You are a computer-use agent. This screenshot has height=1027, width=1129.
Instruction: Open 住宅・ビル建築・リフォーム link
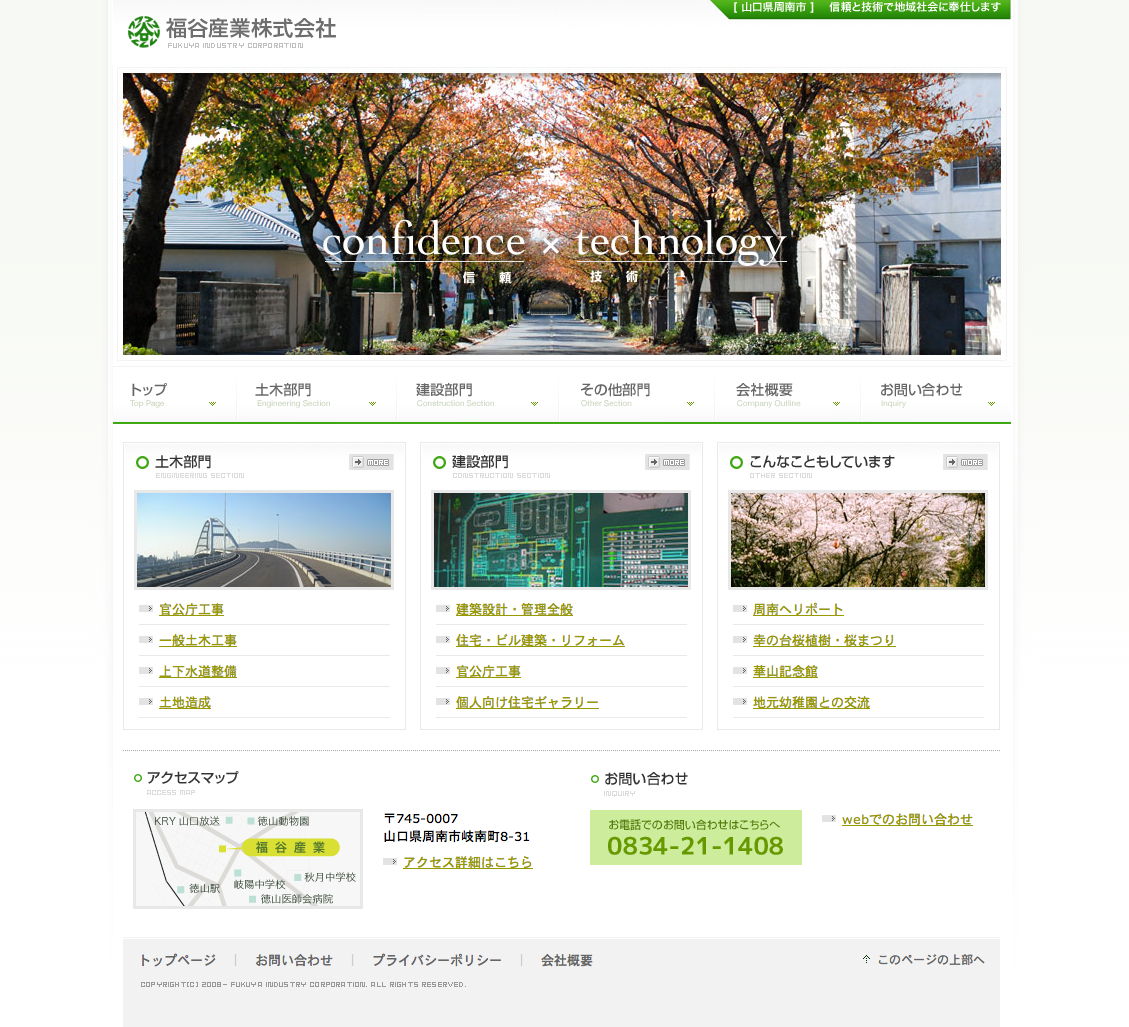540,640
